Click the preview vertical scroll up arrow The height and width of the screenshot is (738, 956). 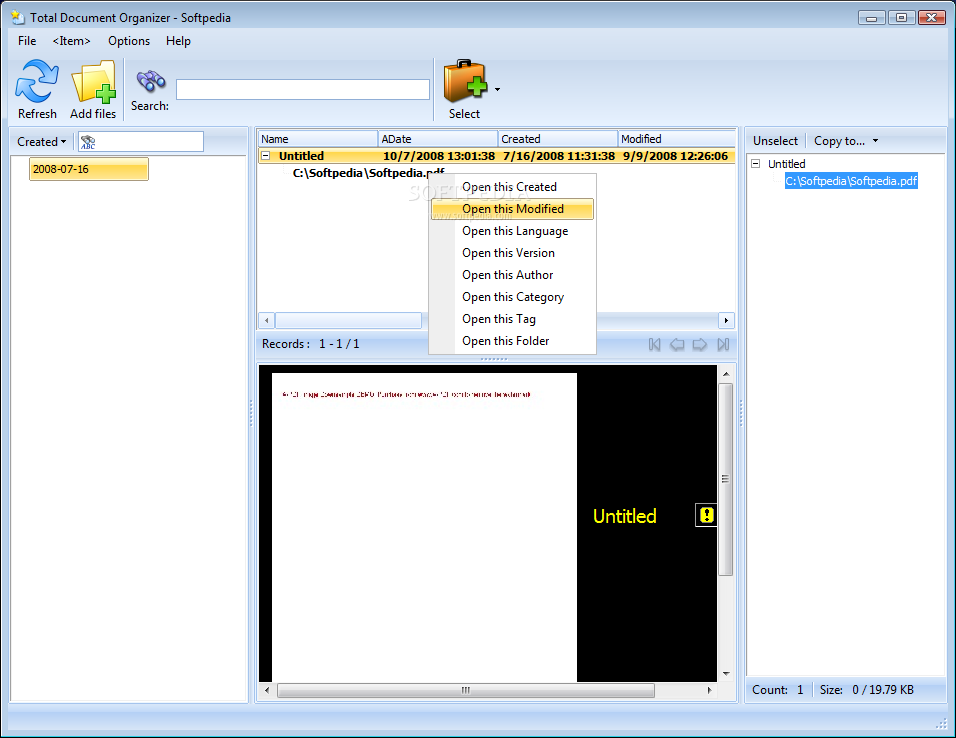tap(726, 374)
